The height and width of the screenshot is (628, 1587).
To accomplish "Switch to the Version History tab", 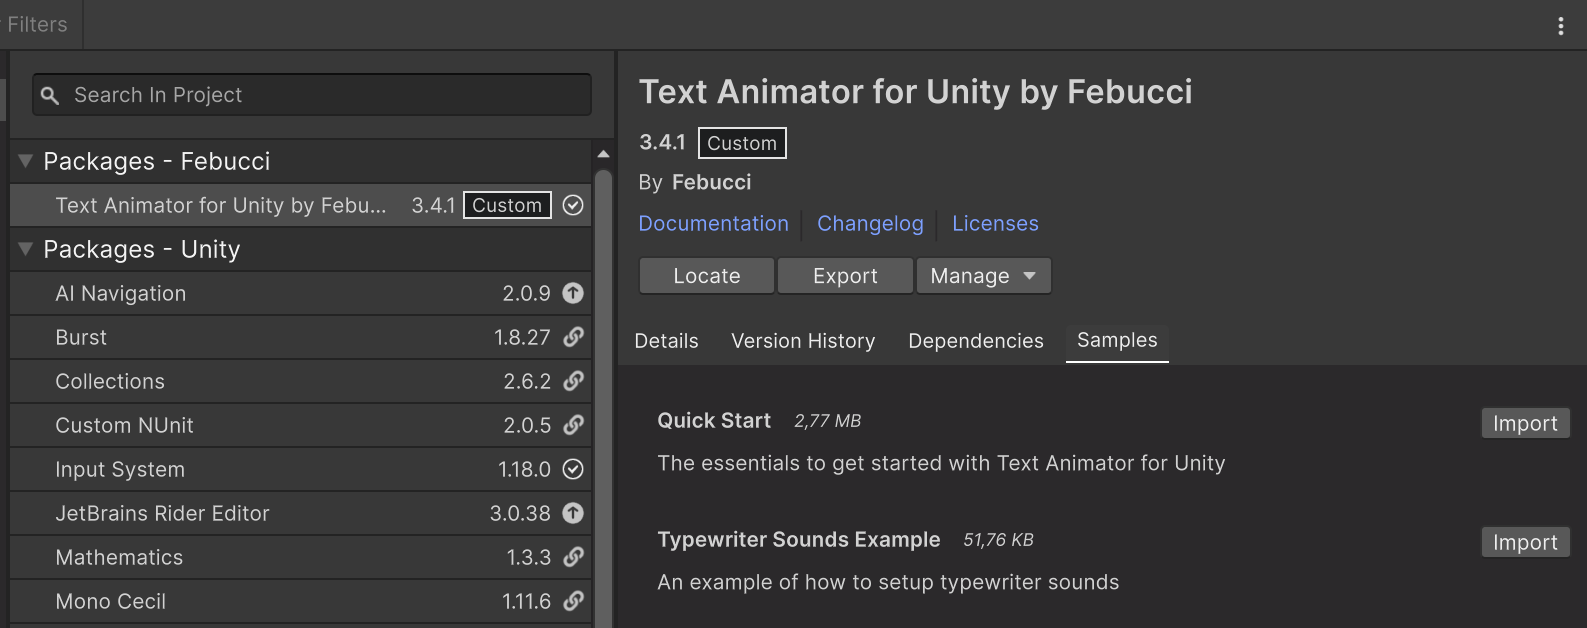I will tap(803, 341).
